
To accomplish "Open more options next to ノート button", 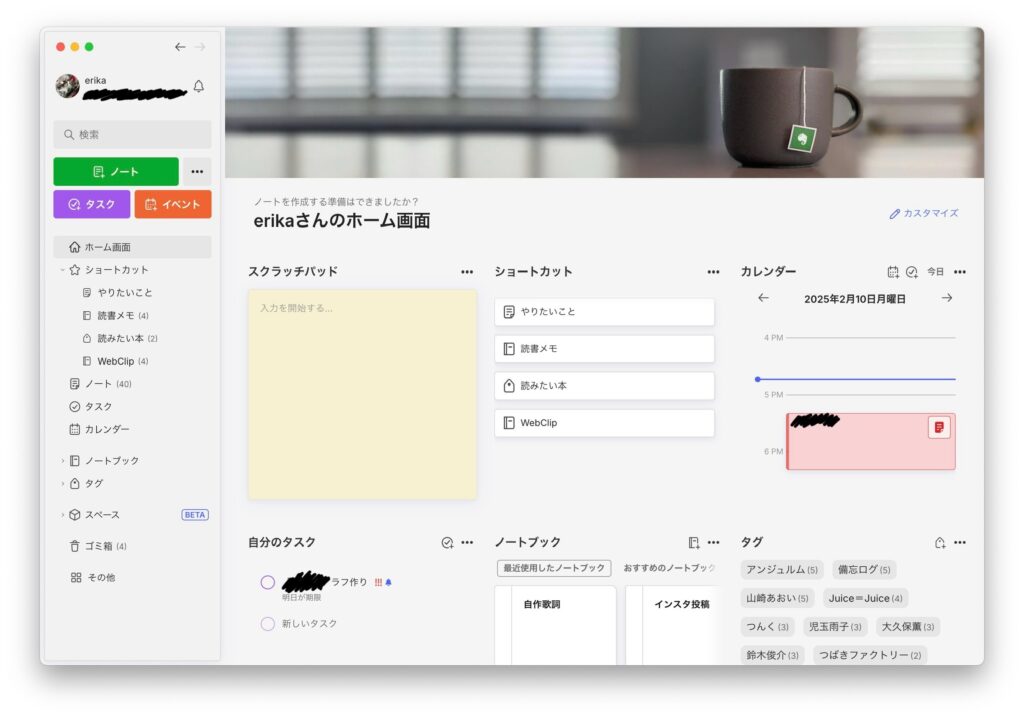I will (x=197, y=172).
